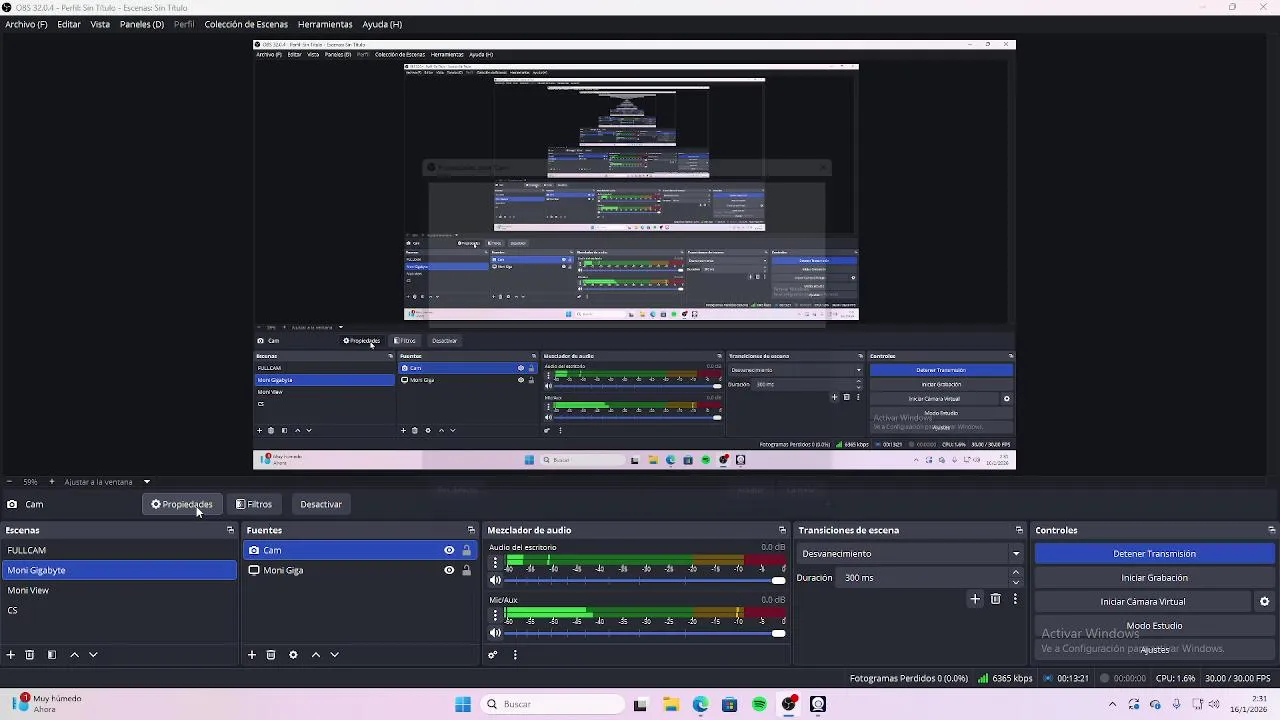Delete selected scene with trash icon

30,655
